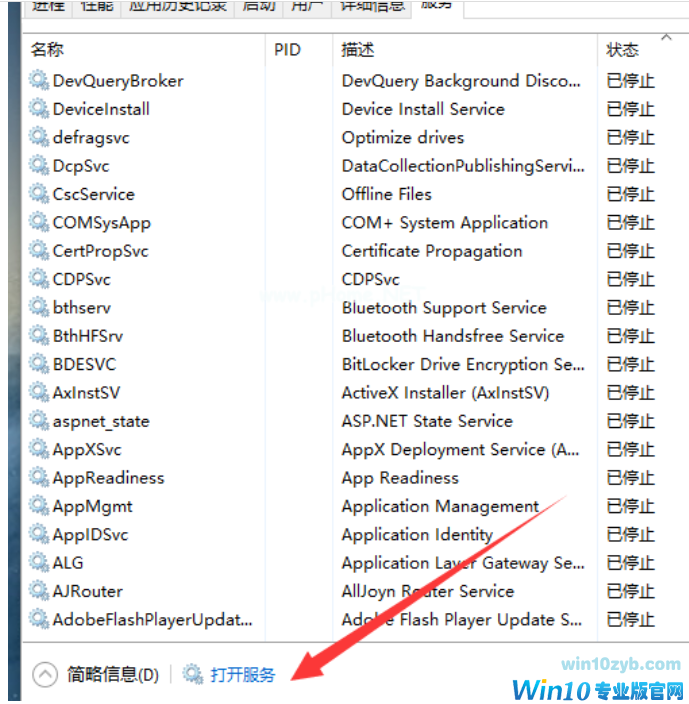
Task: Select the AJRouter service name
Action: coord(88,591)
